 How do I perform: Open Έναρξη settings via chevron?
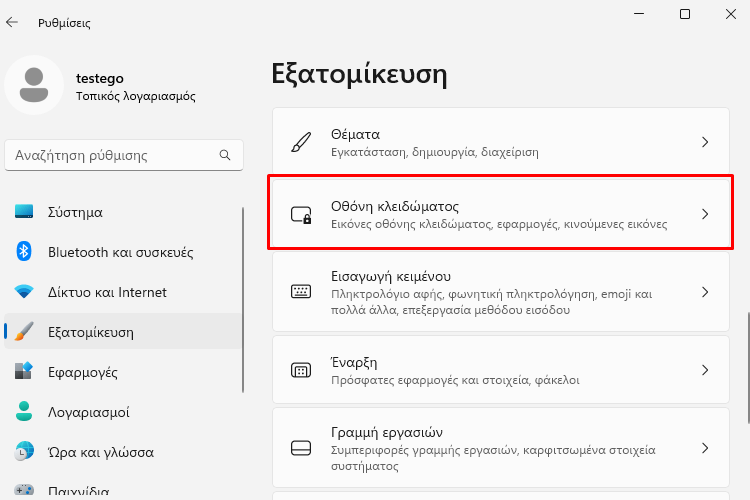[705, 370]
